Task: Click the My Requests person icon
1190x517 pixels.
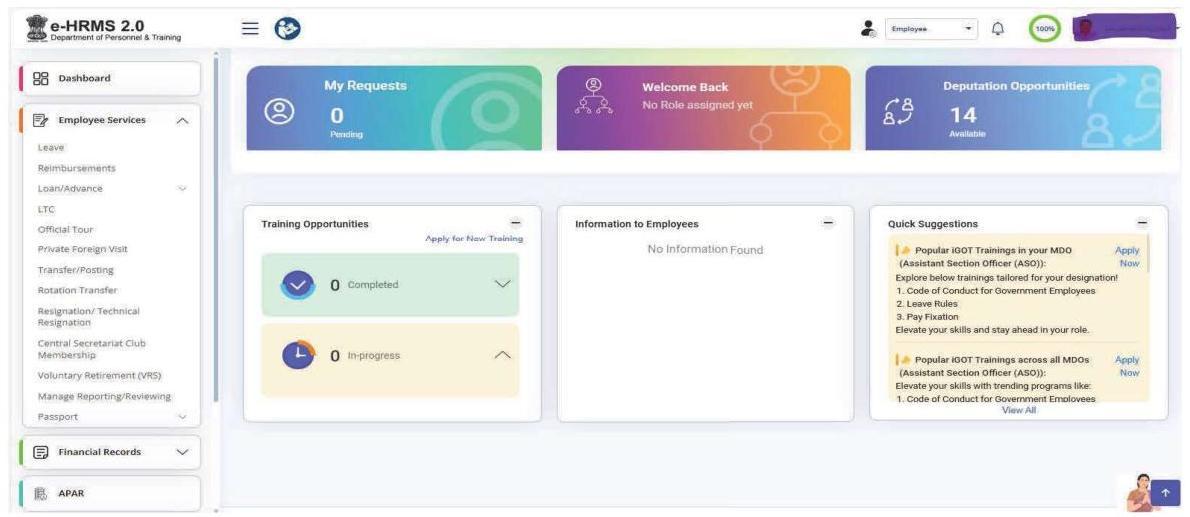Action: [x=276, y=112]
